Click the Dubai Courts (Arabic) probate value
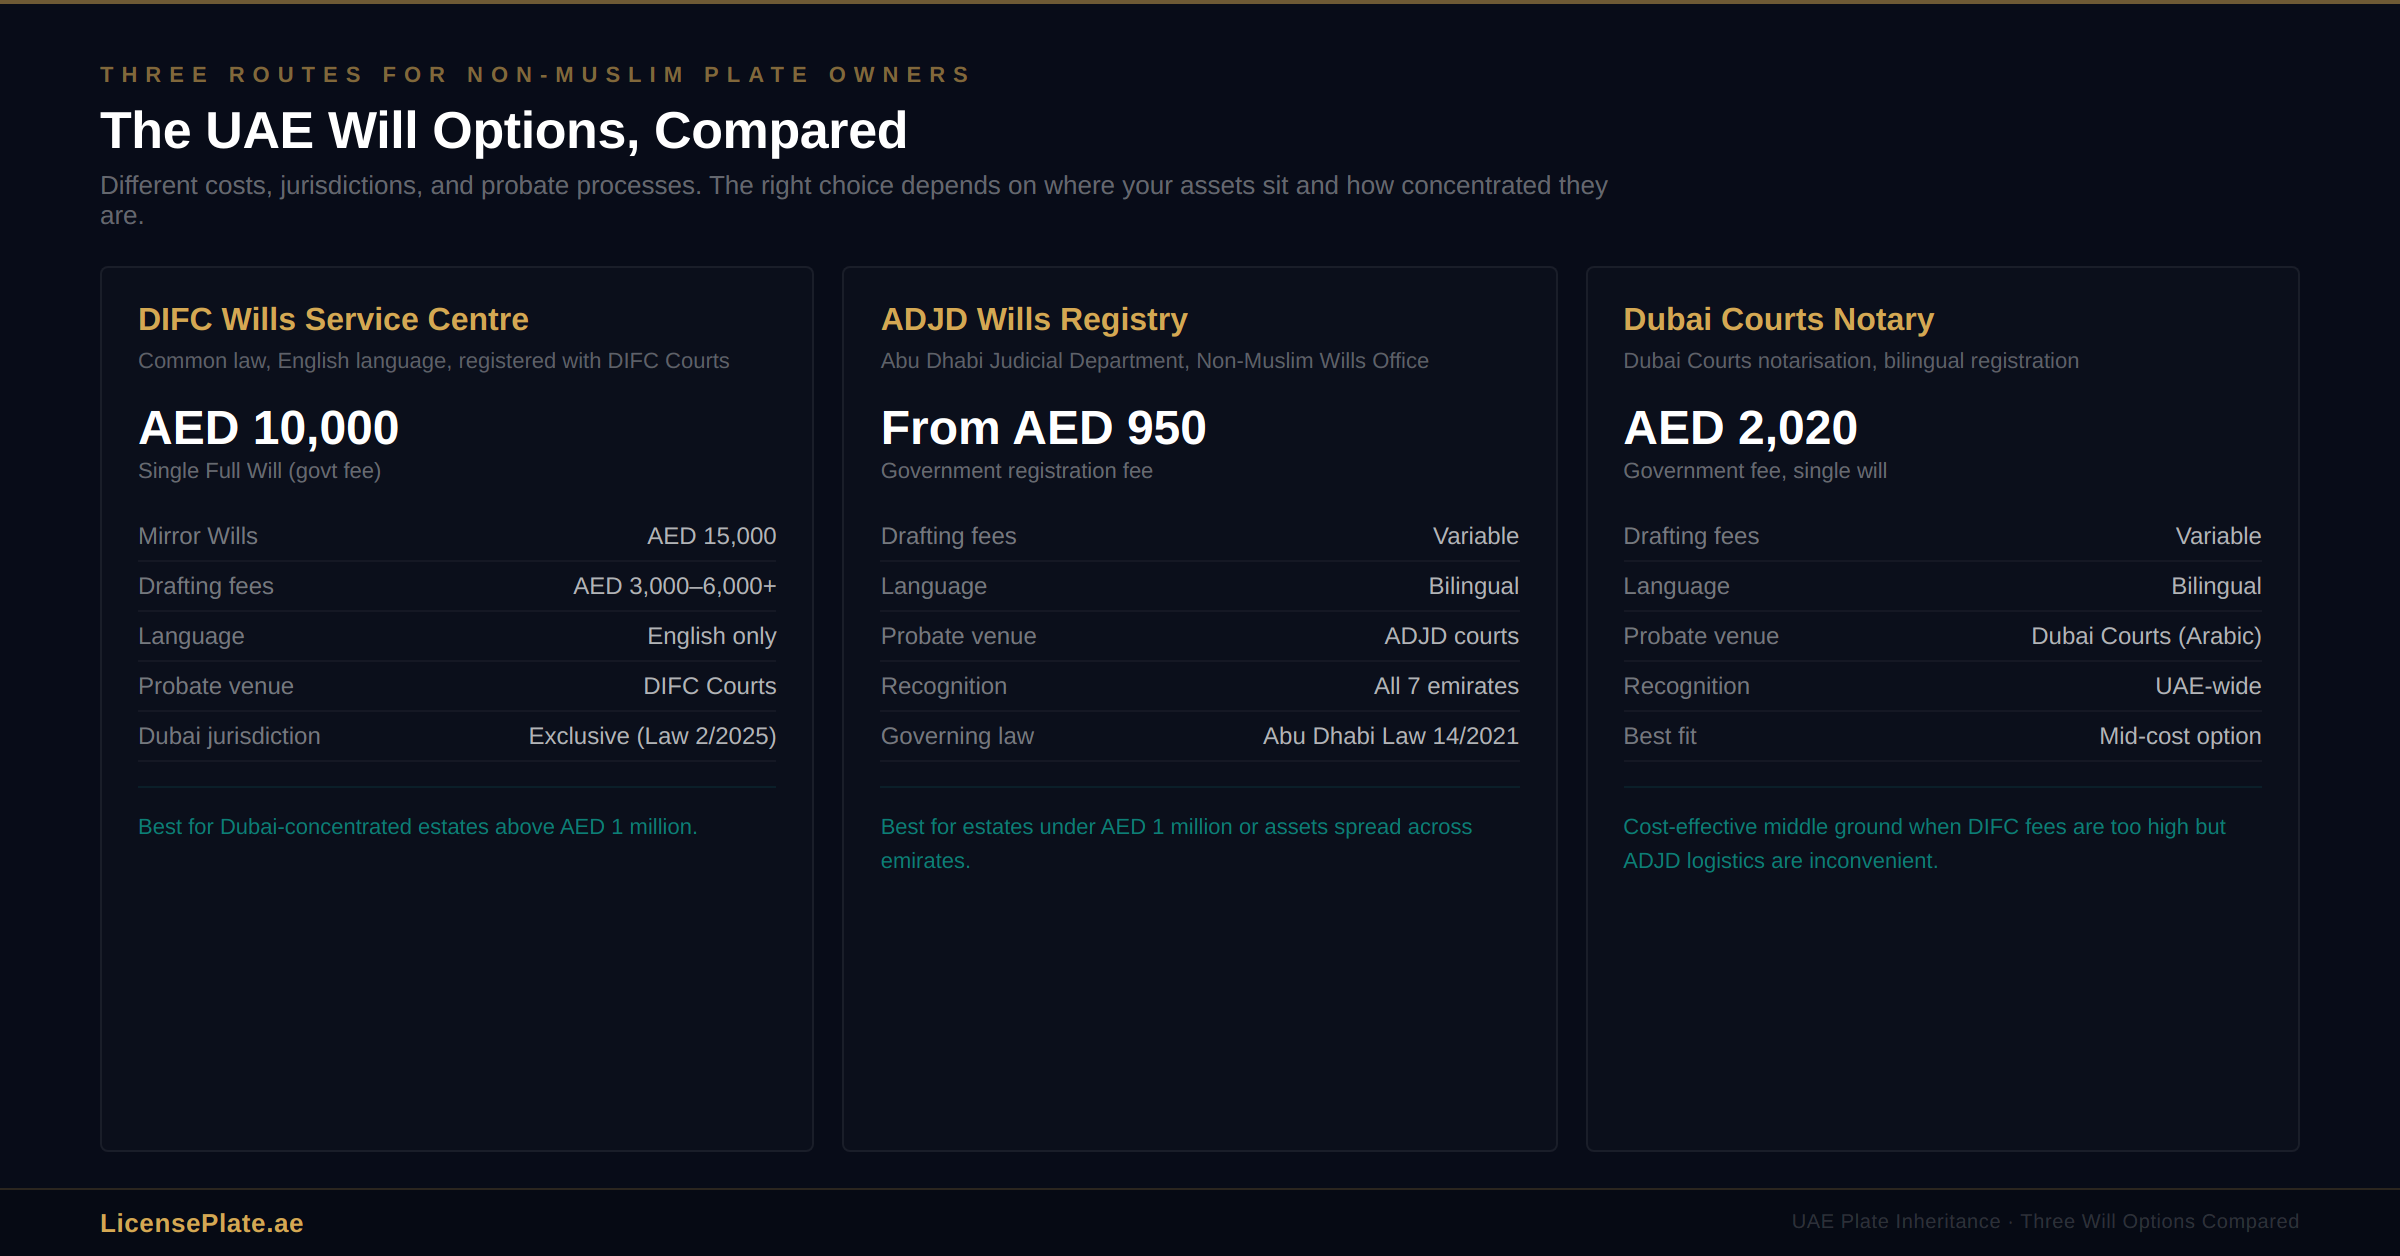 click(2145, 636)
